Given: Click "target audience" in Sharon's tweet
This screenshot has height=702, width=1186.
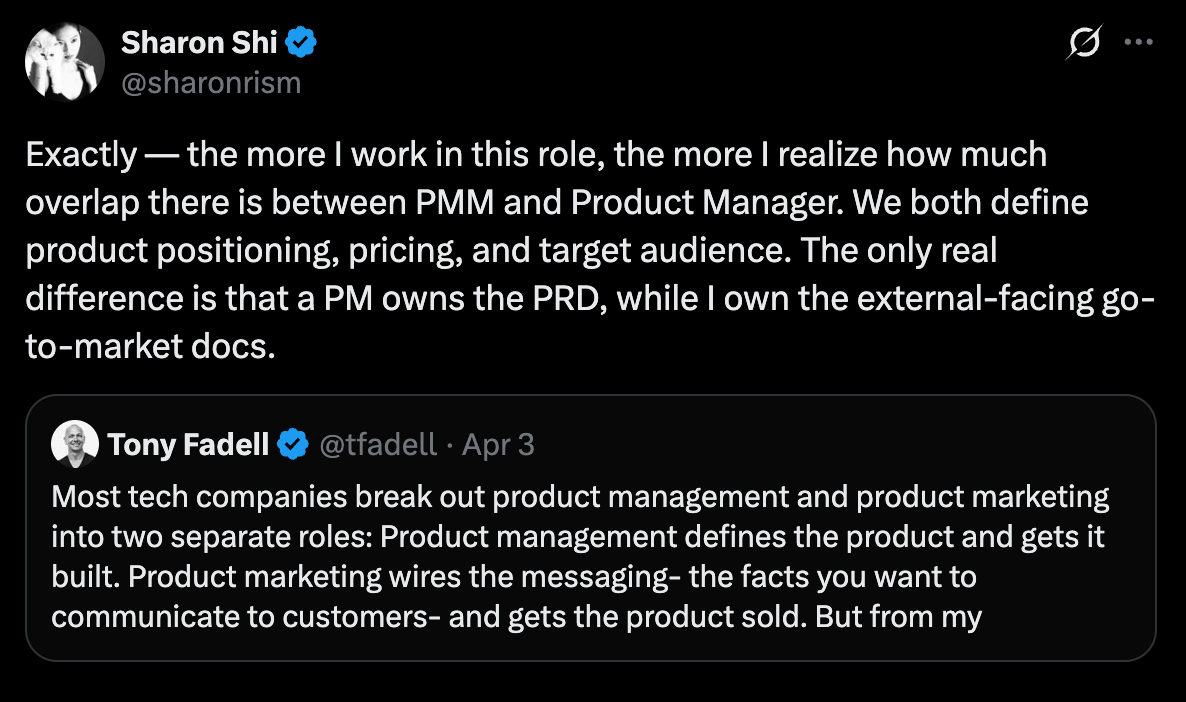Looking at the screenshot, I should [679, 251].
